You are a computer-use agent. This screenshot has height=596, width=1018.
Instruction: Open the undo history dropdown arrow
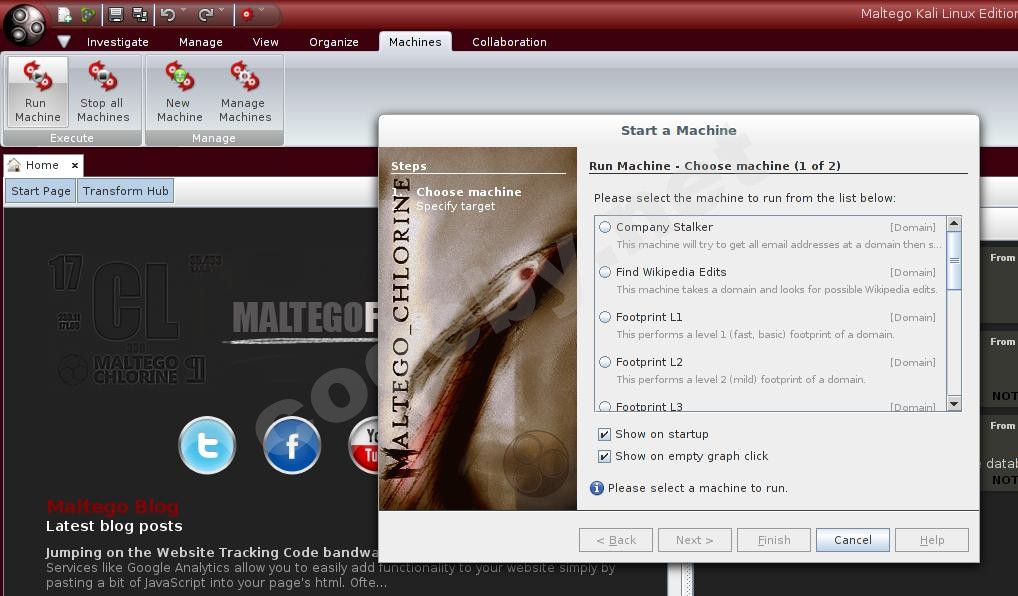point(184,10)
